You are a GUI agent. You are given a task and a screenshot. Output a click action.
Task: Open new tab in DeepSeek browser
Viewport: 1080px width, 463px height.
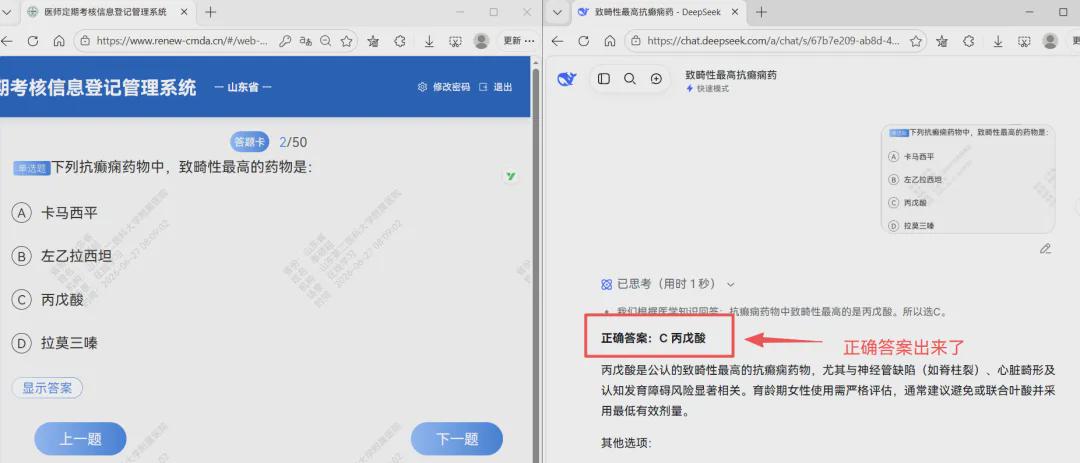[762, 12]
